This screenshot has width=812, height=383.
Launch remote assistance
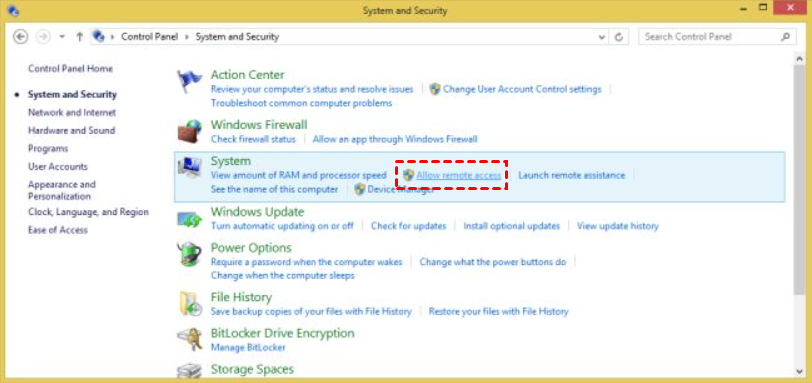tap(572, 175)
